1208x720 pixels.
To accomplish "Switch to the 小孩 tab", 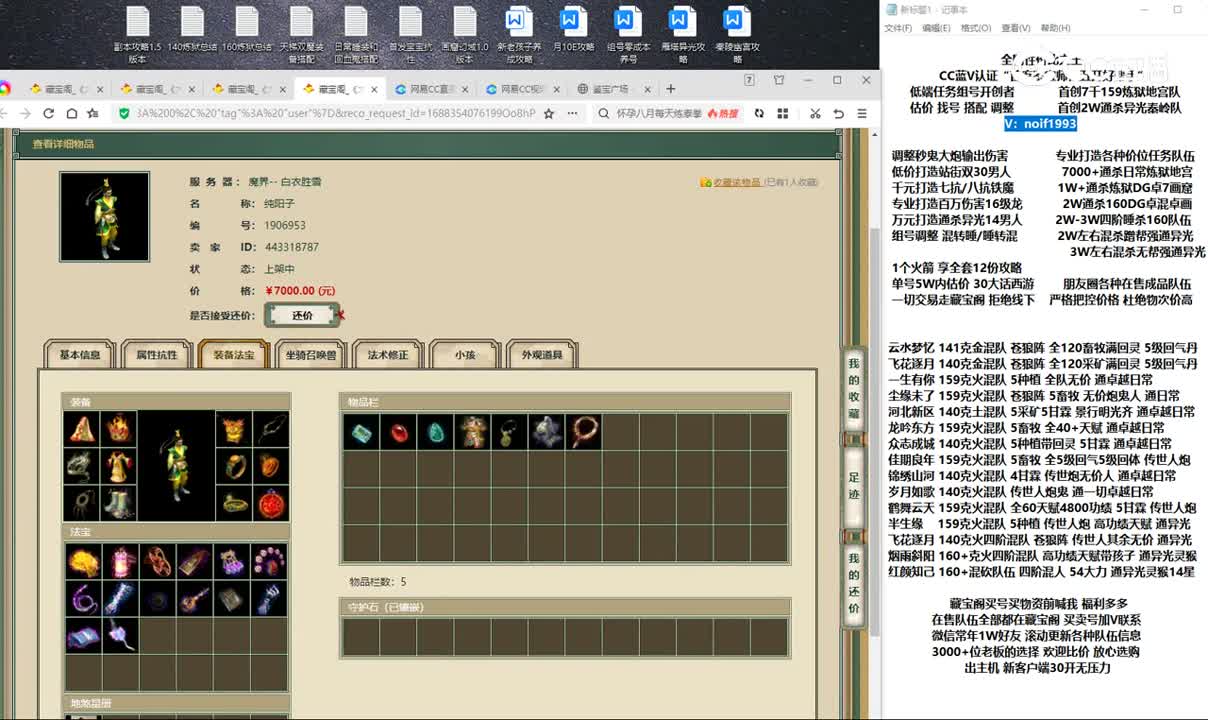I will [465, 355].
